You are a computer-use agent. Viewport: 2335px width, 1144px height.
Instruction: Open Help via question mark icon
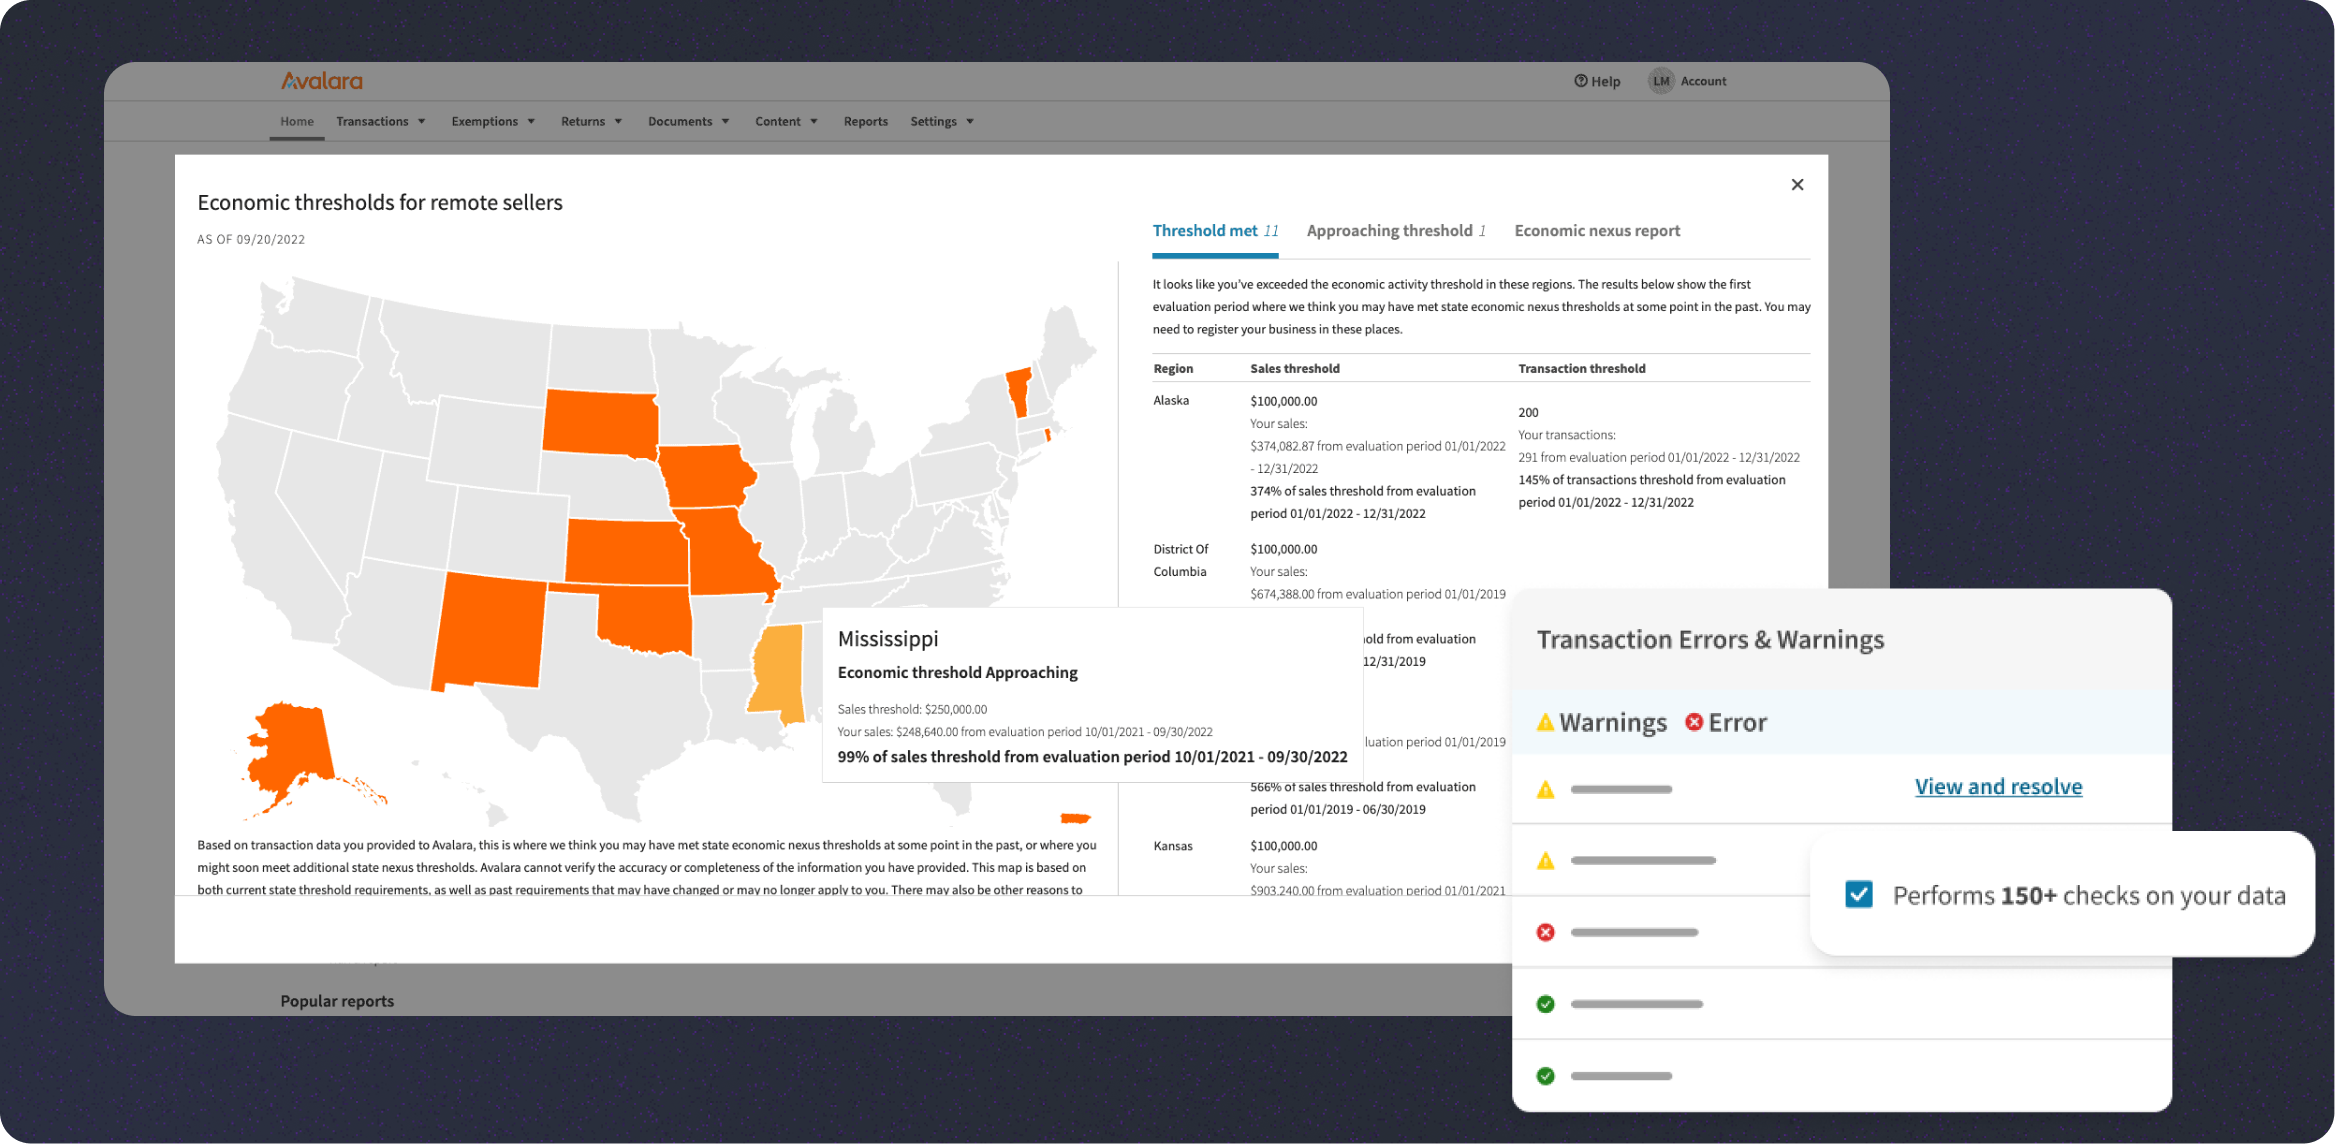pyautogui.click(x=1581, y=81)
